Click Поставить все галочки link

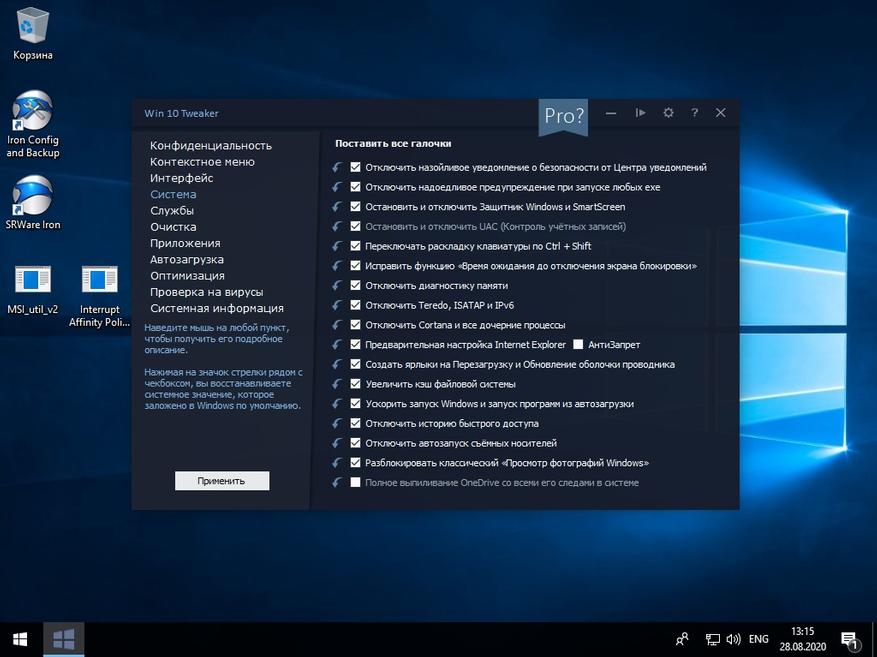point(393,144)
